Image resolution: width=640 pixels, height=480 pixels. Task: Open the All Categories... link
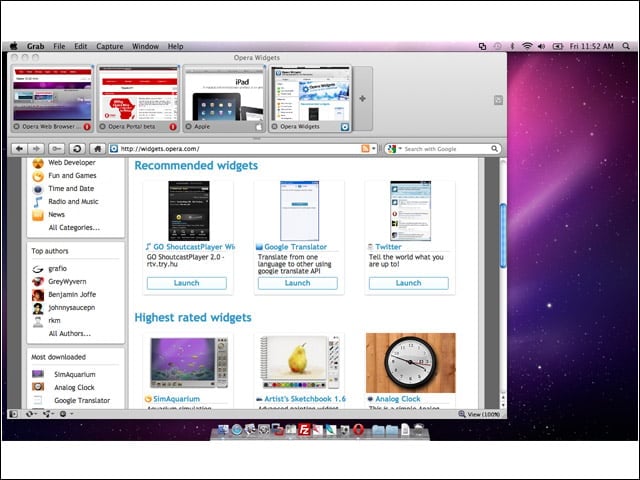(74, 228)
